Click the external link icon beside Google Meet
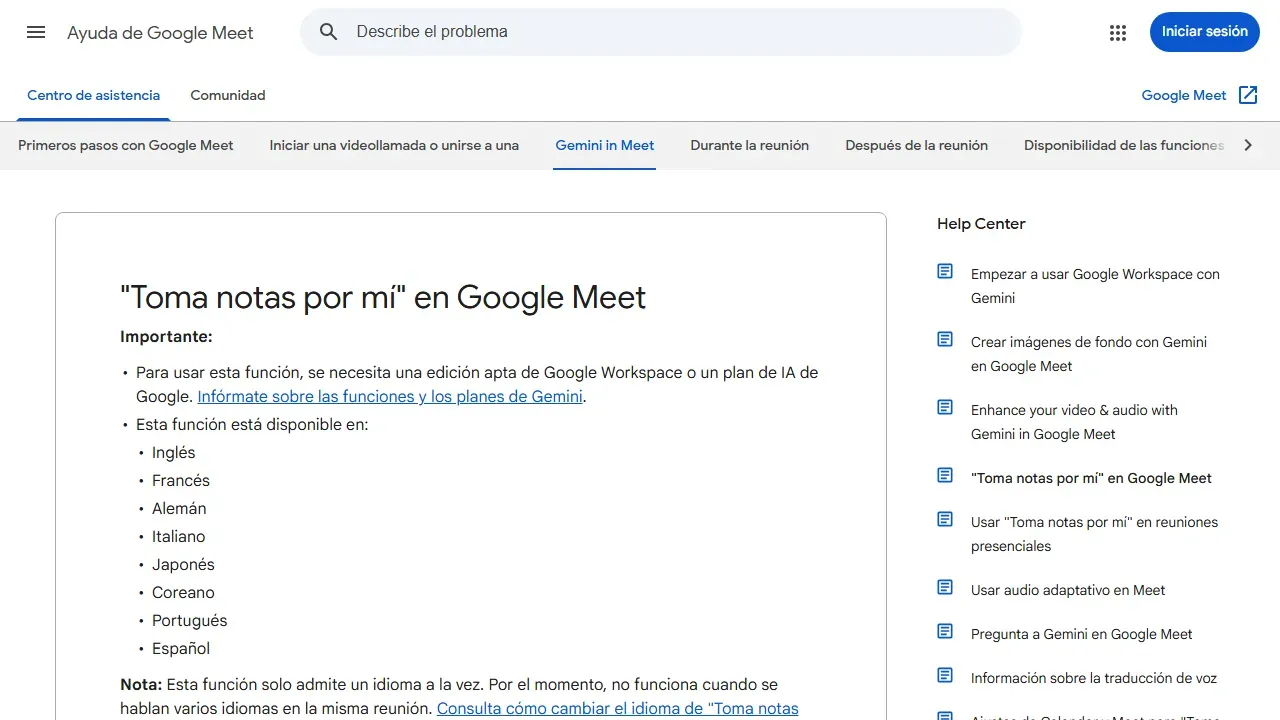 [x=1248, y=95]
